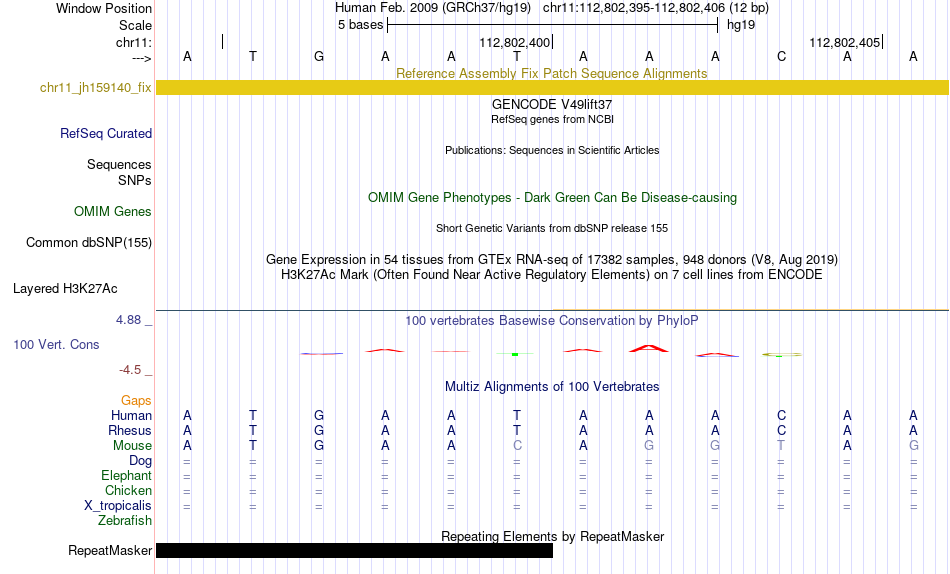The width and height of the screenshot is (950, 574).
Task: Click the gray C base in the Mouse row
Action: (x=517, y=446)
